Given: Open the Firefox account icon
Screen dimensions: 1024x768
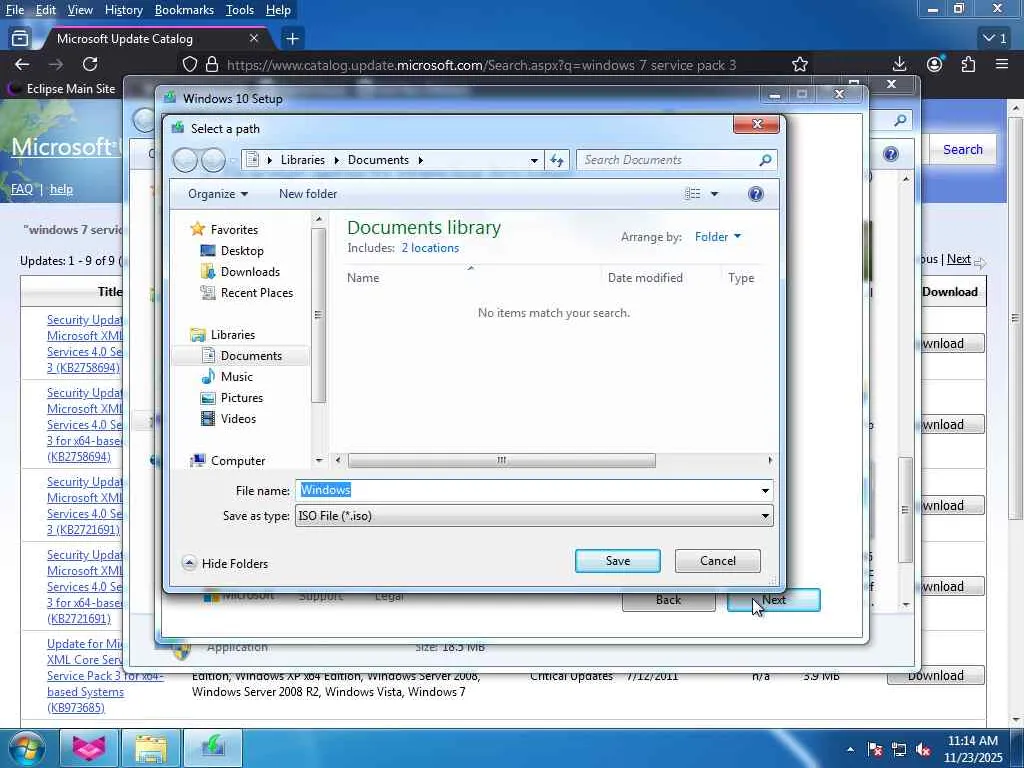Looking at the screenshot, I should (x=935, y=64).
